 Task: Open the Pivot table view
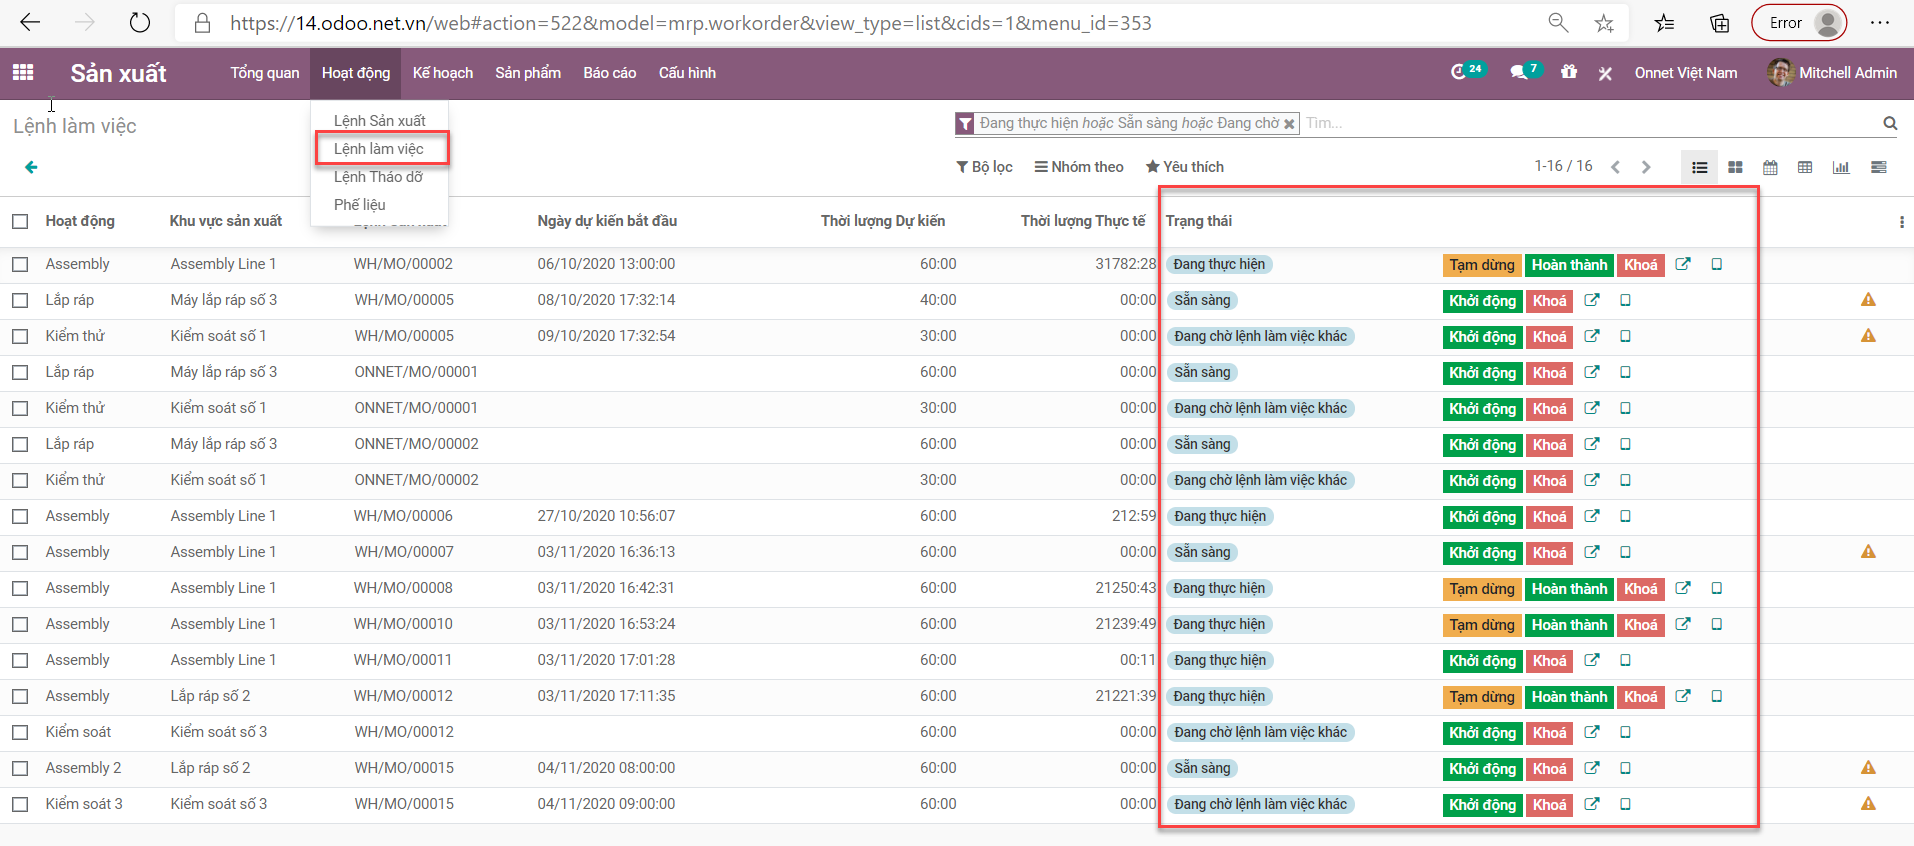[1805, 167]
